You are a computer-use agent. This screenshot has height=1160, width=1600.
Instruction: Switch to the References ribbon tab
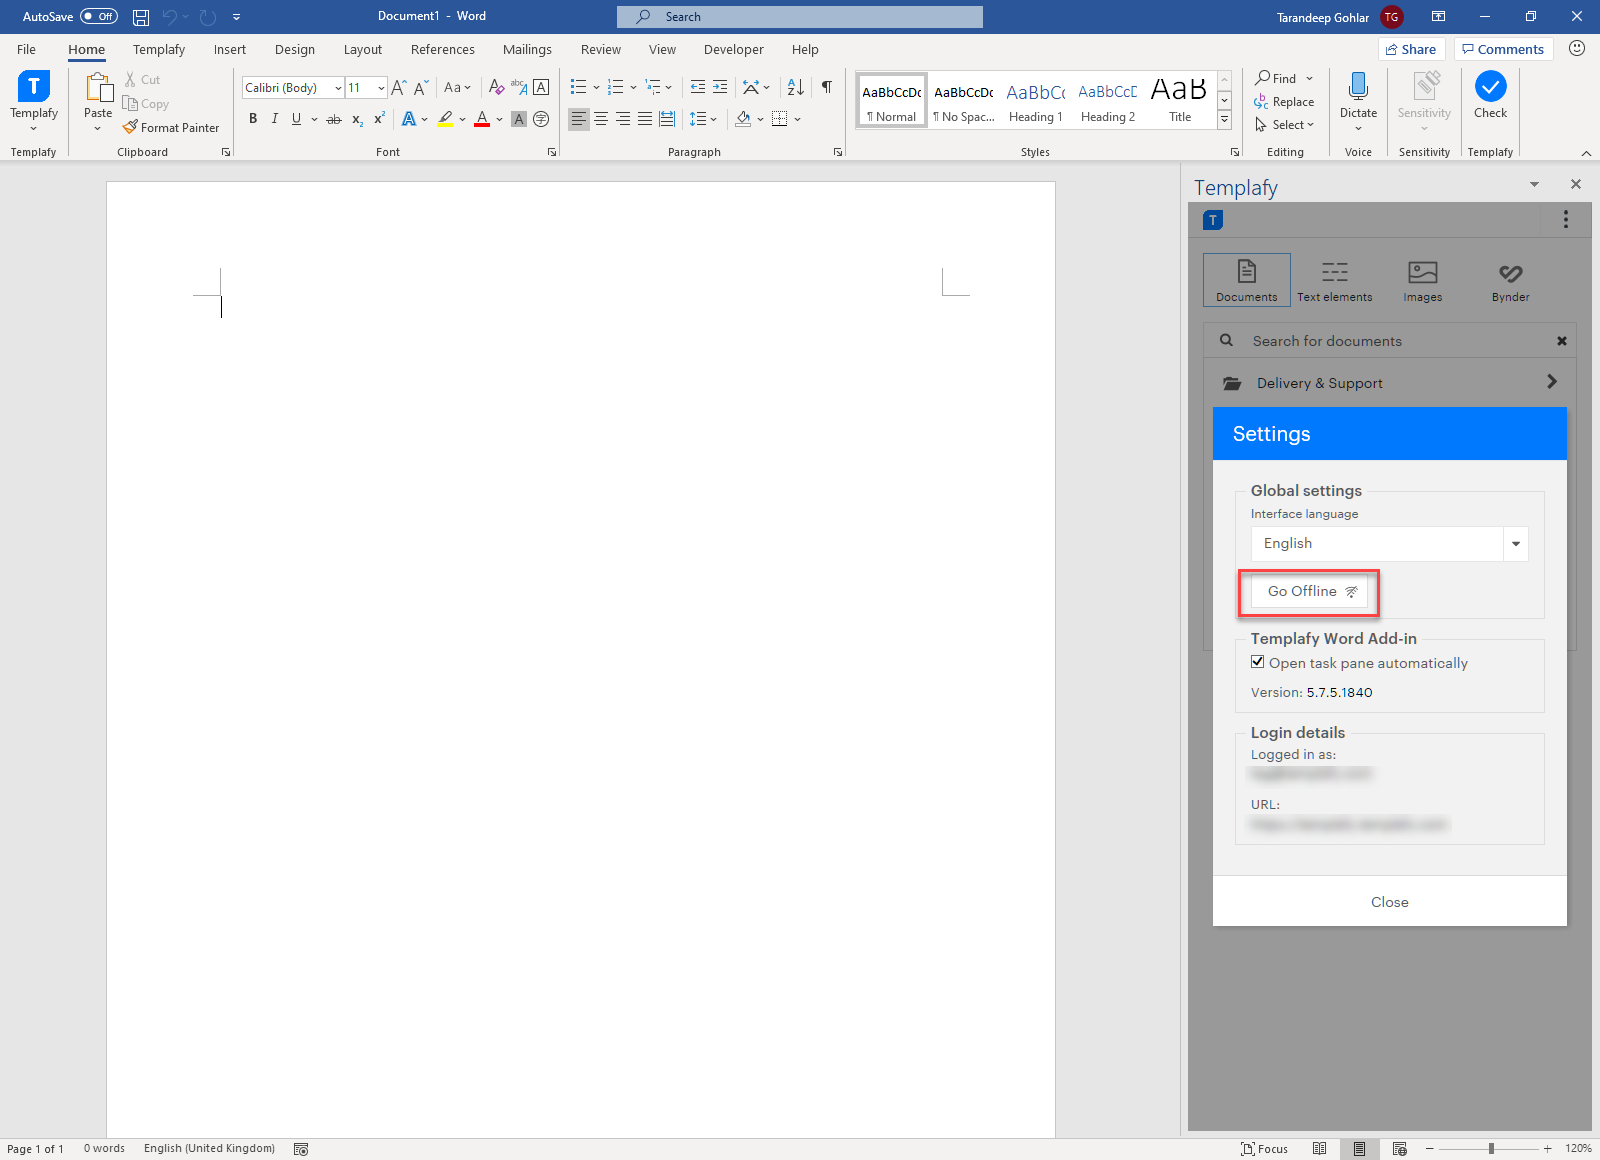[x=442, y=49]
